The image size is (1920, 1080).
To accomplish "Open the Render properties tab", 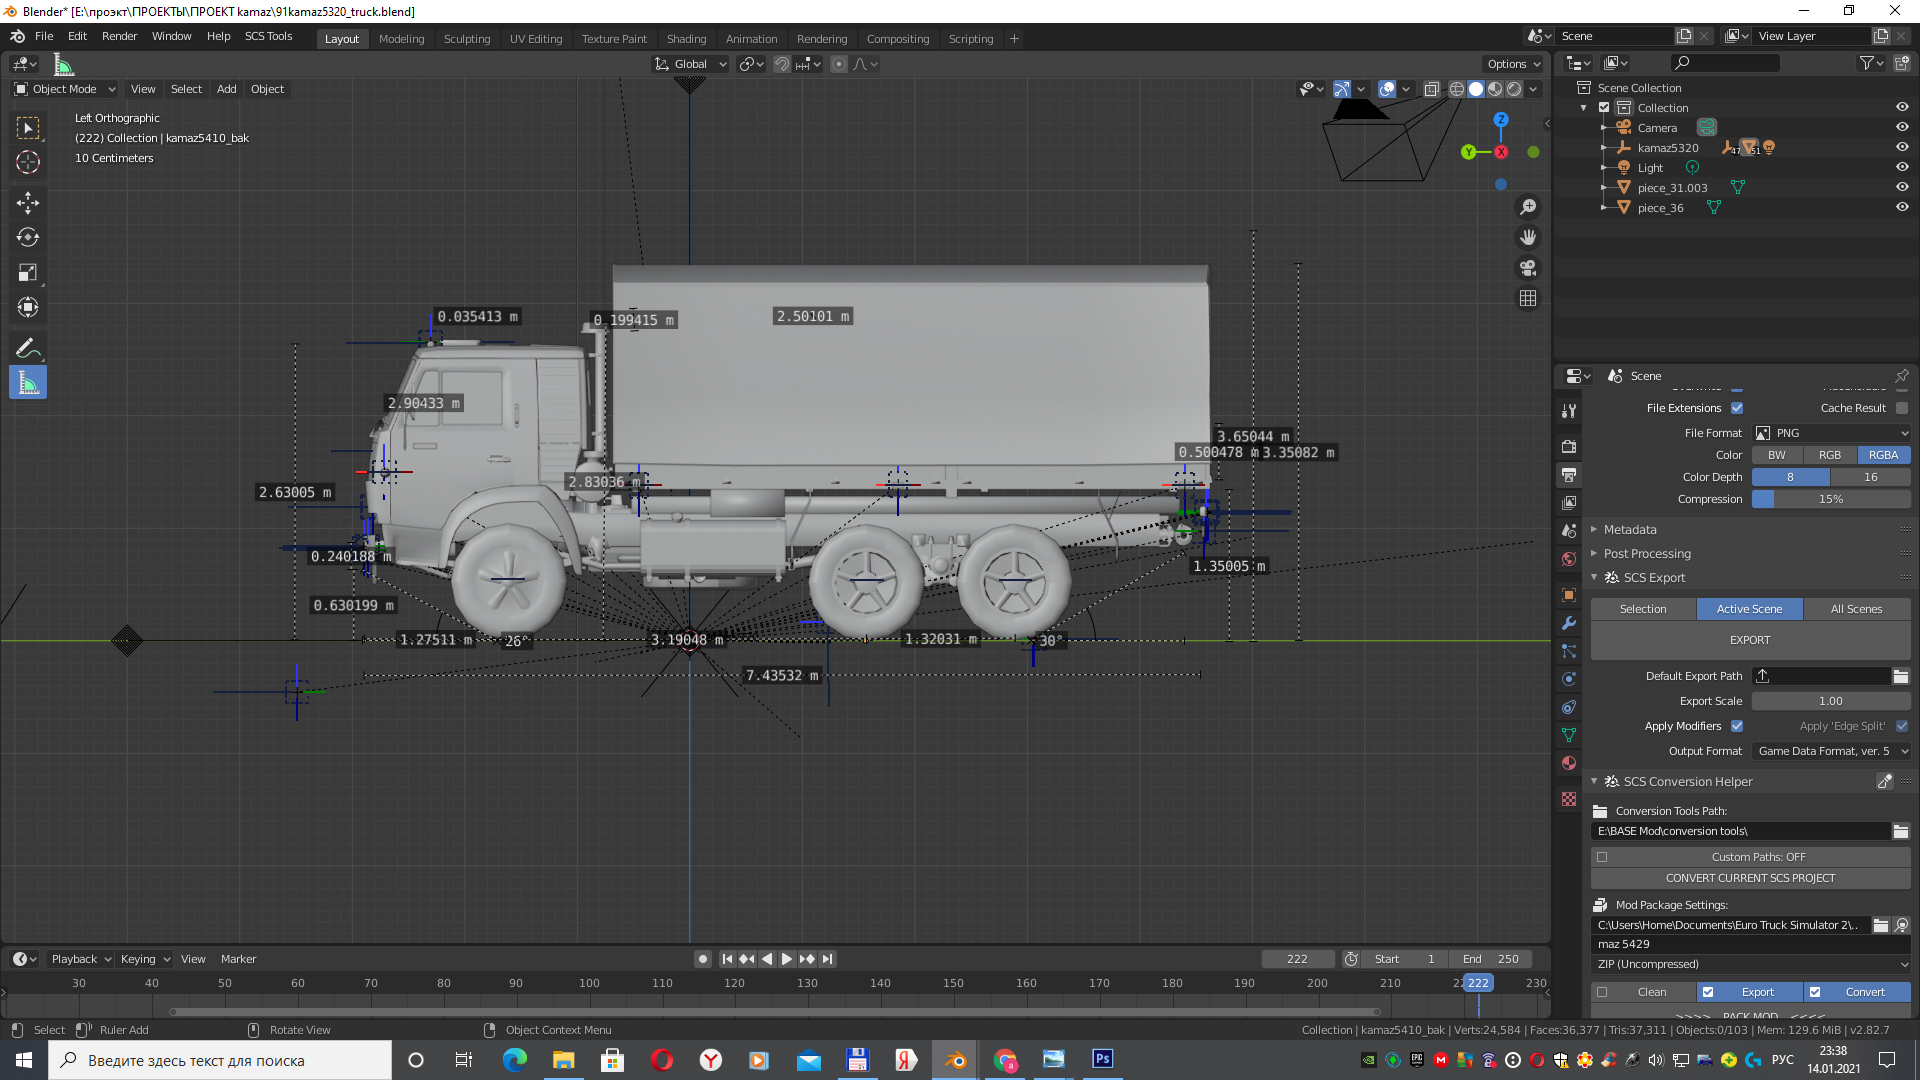I will pyautogui.click(x=1569, y=446).
